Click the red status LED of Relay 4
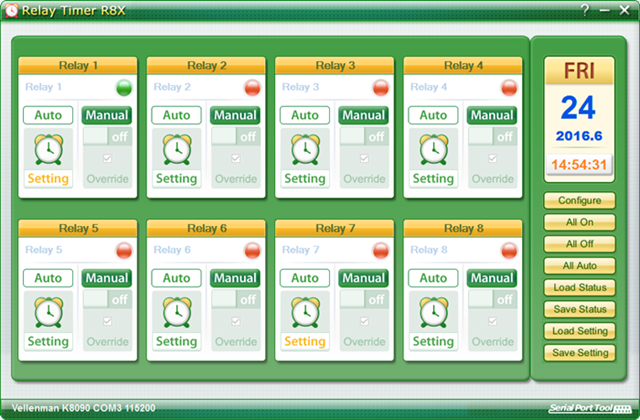 pos(509,88)
